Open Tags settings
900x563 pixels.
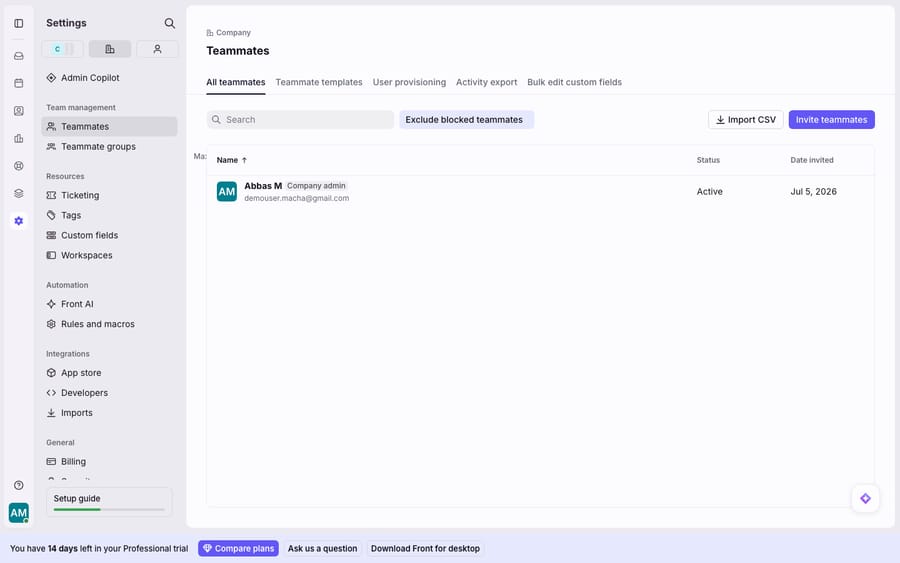coord(109,215)
